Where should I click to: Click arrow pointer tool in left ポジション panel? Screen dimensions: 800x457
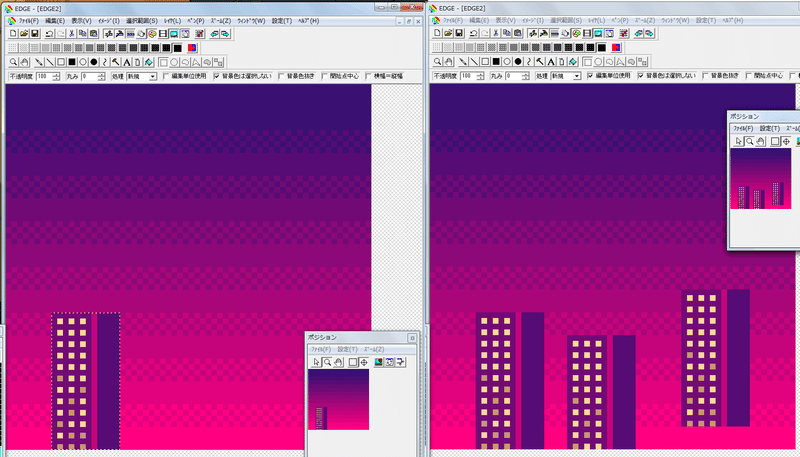(316, 362)
